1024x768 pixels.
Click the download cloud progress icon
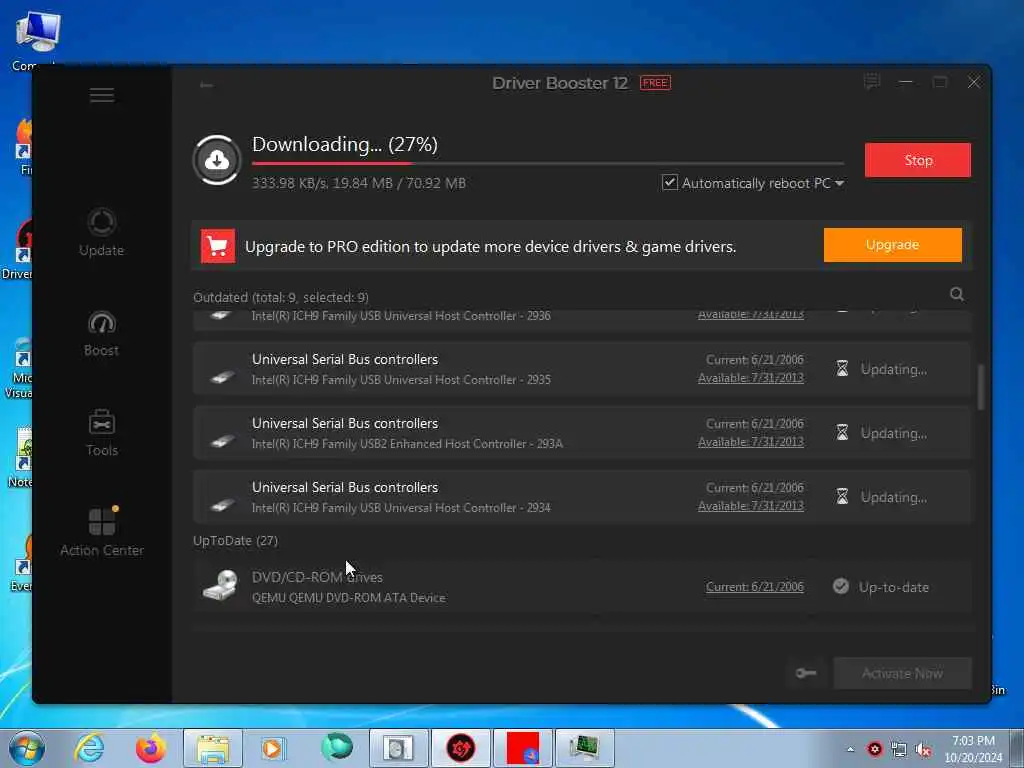pyautogui.click(x=217, y=160)
